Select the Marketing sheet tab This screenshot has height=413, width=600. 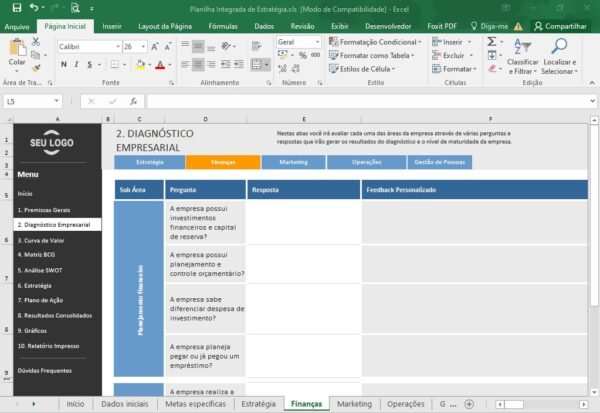(x=354, y=404)
